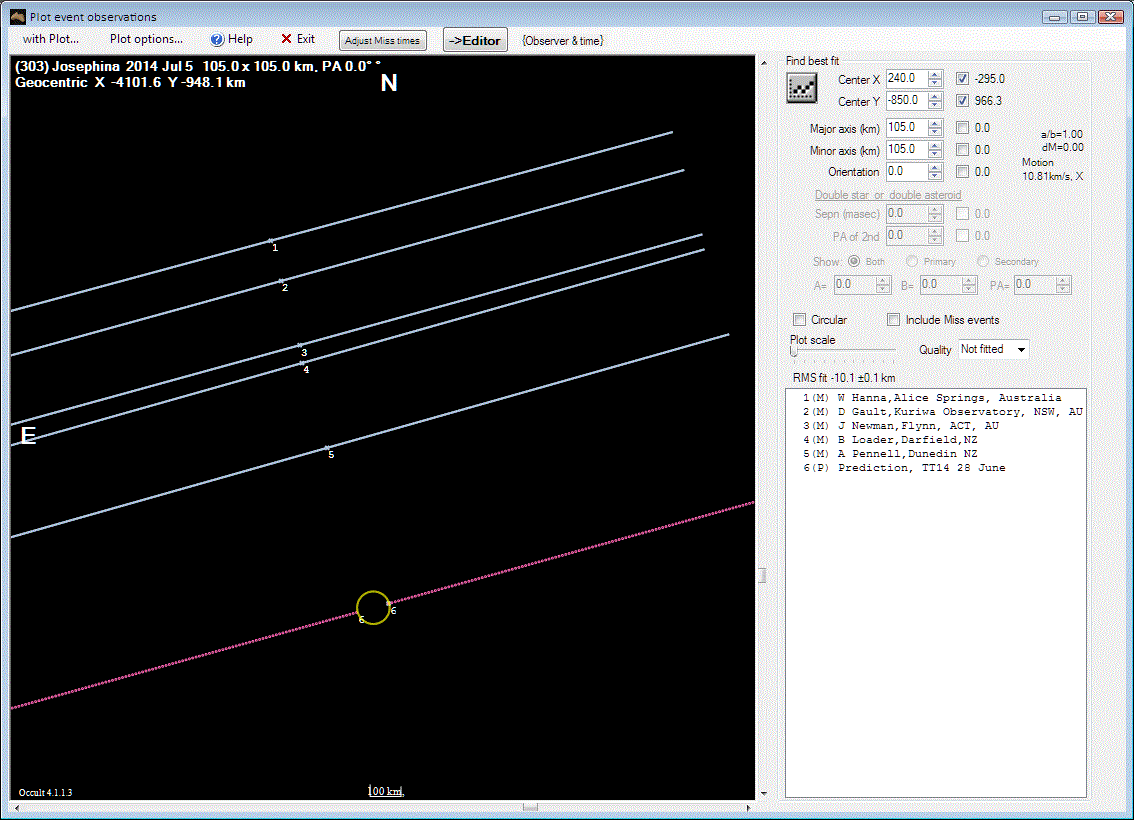Select the 'Primary' radio button
The width and height of the screenshot is (1134, 820).
coord(912,261)
